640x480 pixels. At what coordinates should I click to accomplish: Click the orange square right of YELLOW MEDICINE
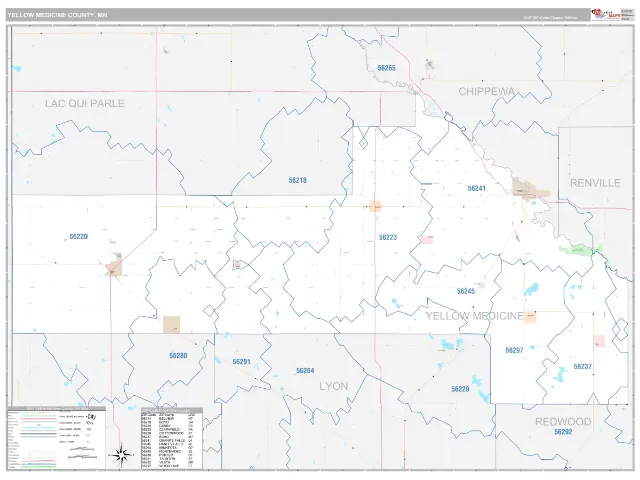(530, 317)
